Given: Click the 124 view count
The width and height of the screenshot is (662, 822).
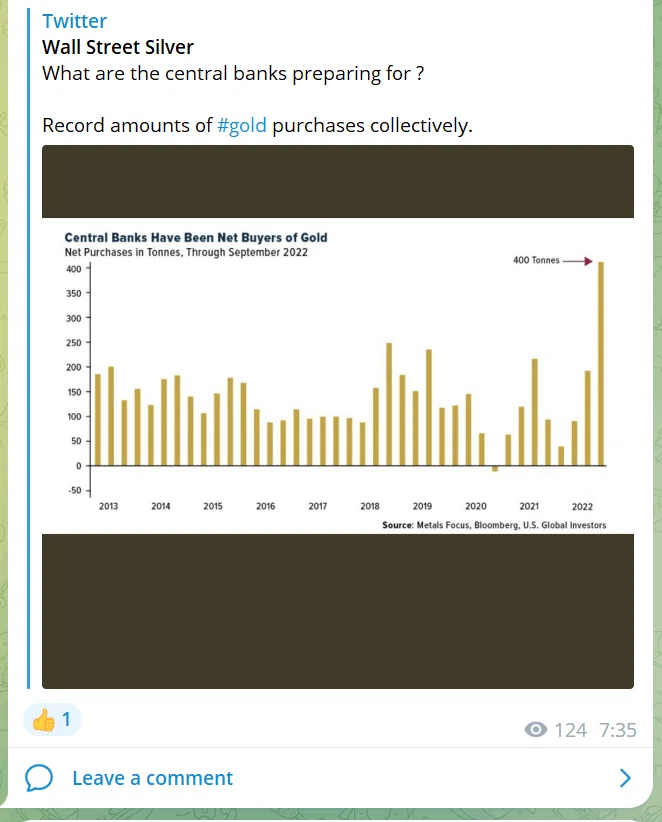Looking at the screenshot, I should [571, 730].
